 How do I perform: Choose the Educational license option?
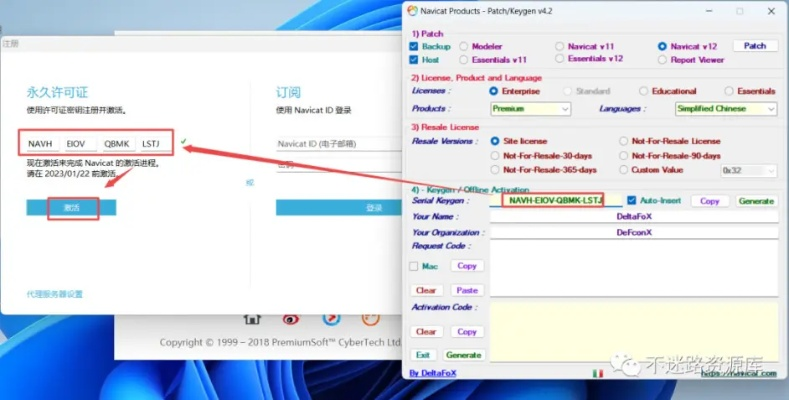[x=644, y=91]
